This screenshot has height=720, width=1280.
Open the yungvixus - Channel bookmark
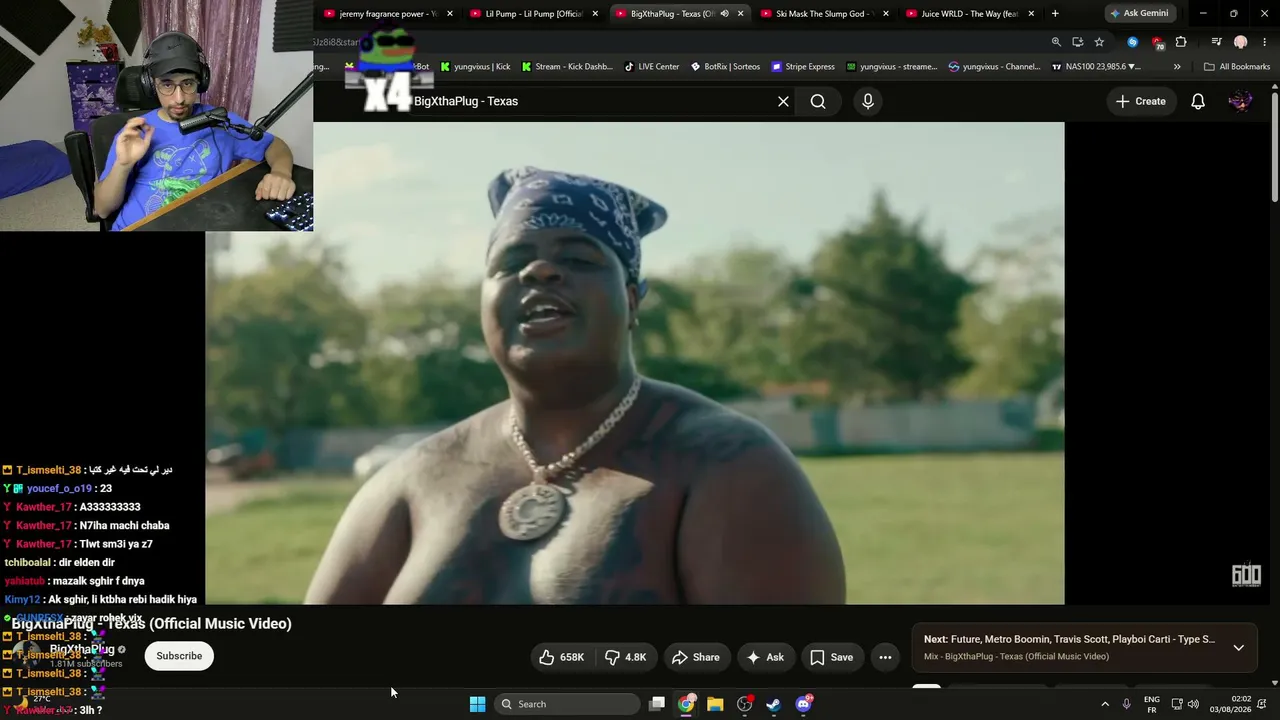tap(994, 67)
